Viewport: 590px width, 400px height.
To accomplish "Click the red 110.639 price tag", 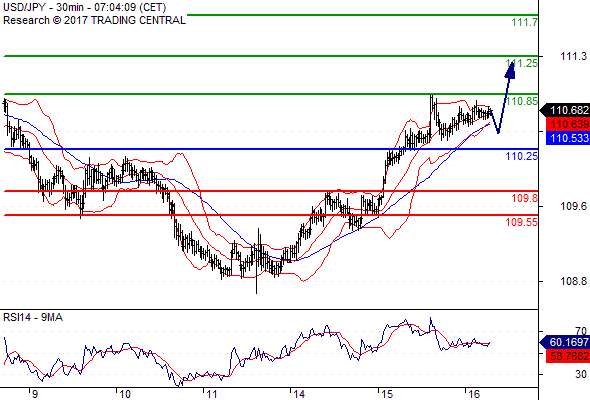I will tap(568, 124).
